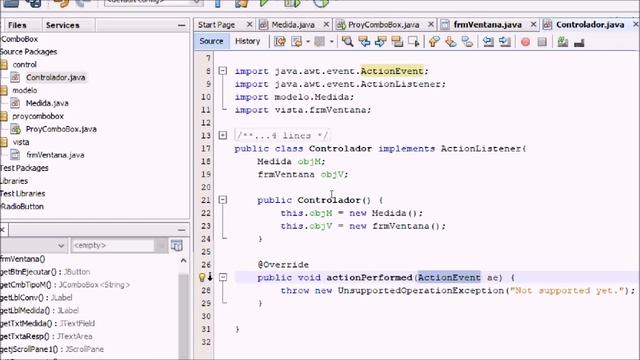The width and height of the screenshot is (640, 360).
Task: Select getTxtMedida() member in Navigator
Action: (x=47, y=324)
